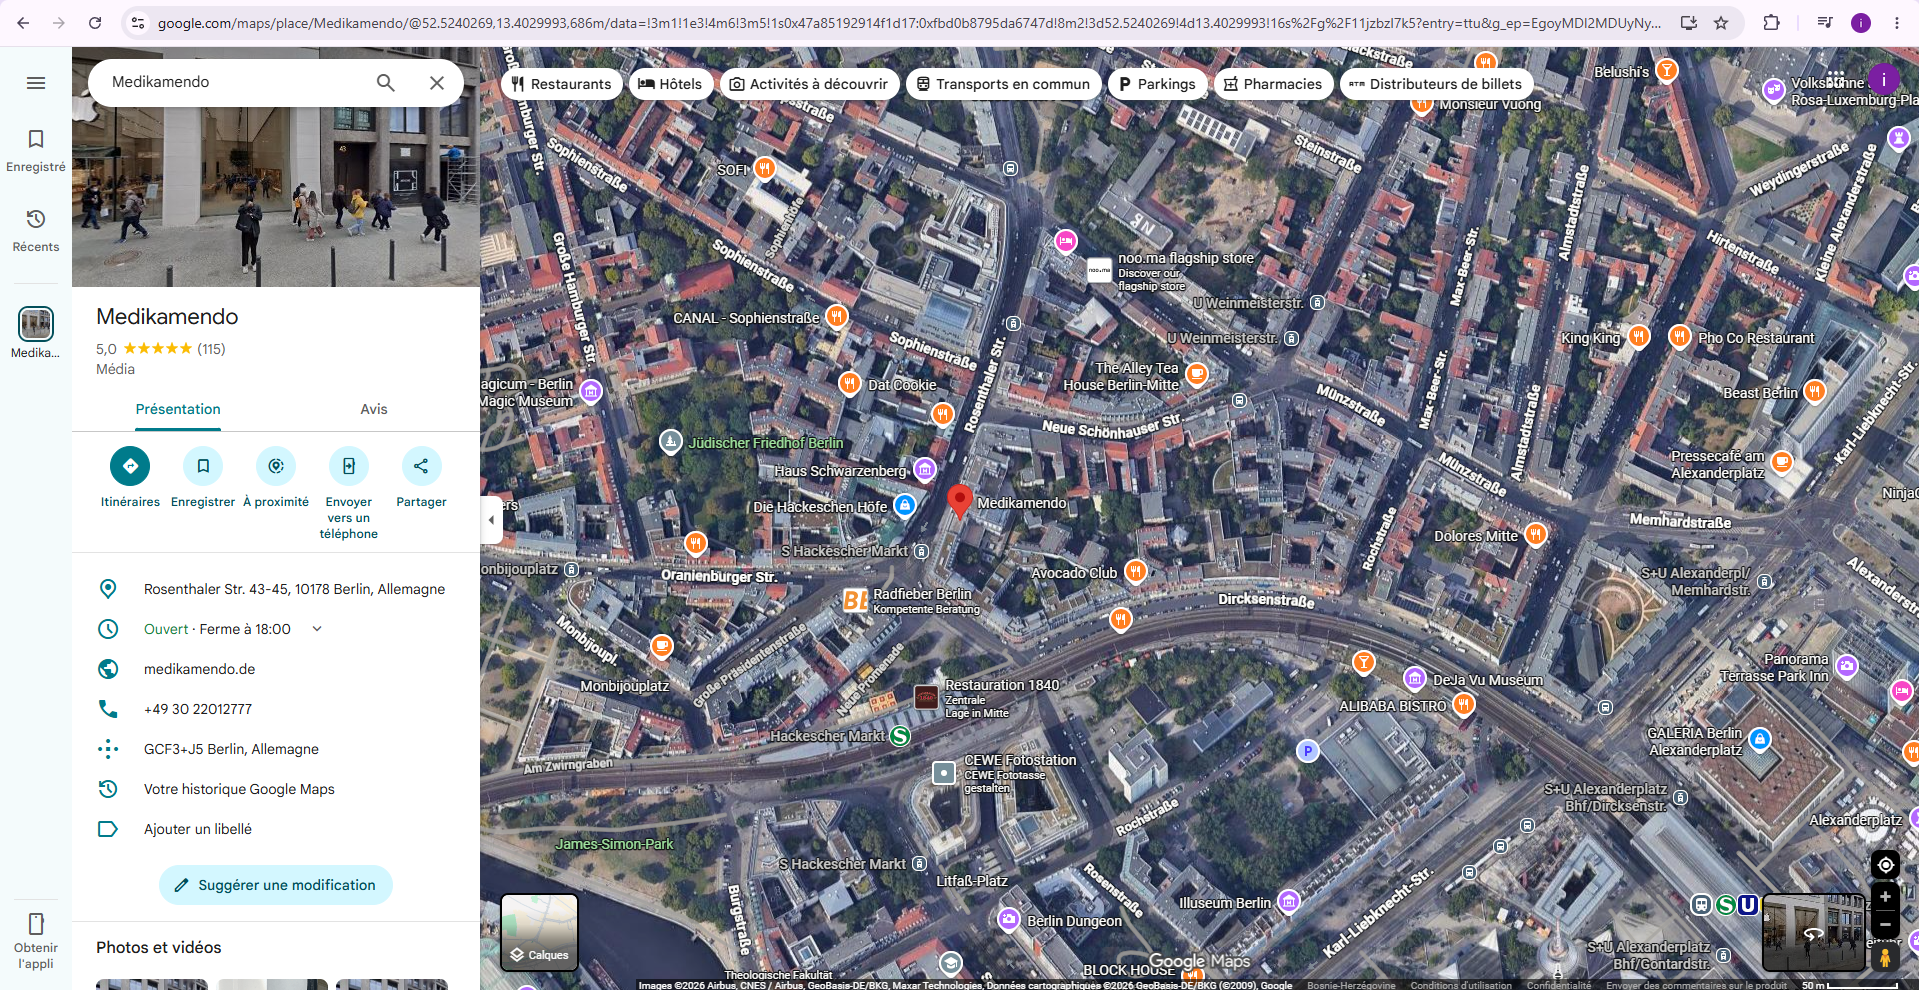This screenshot has height=990, width=1919.
Task: Click the red Medikamendo map pin
Action: click(x=959, y=501)
